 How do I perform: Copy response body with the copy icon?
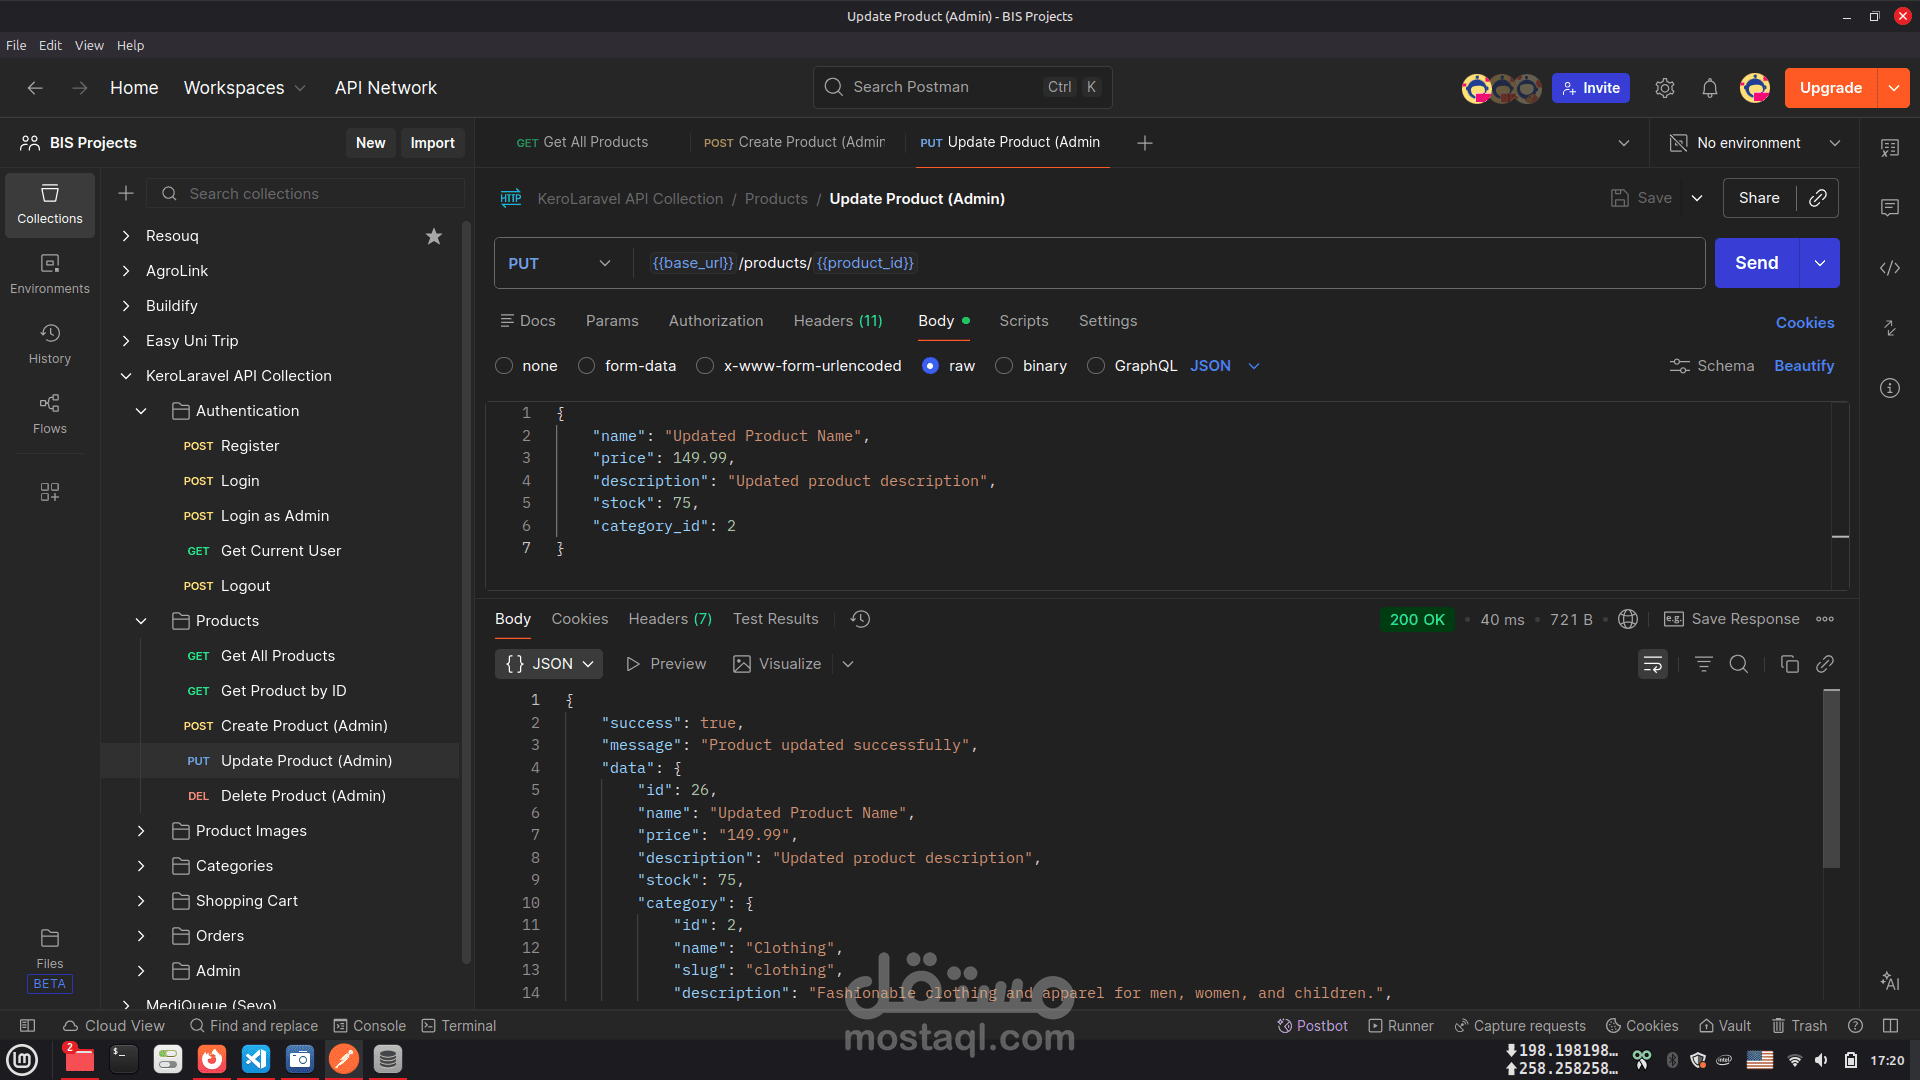pos(1789,664)
